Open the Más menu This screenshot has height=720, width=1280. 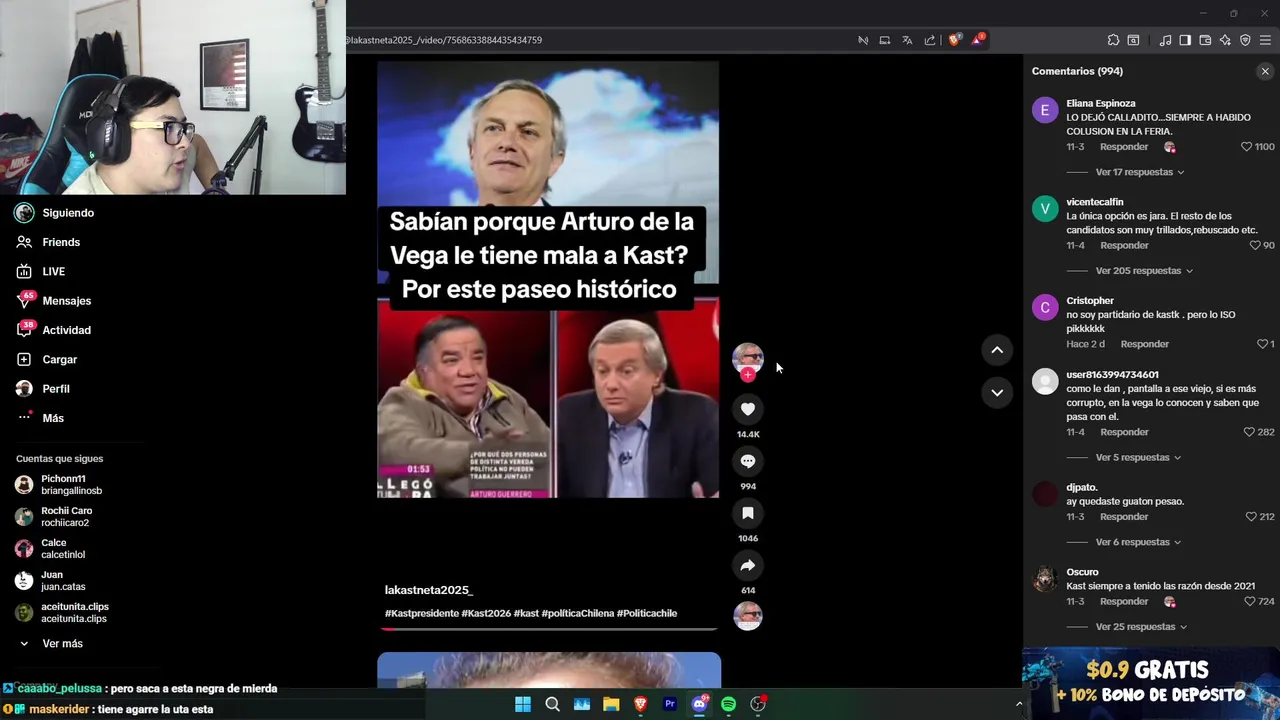[53, 418]
